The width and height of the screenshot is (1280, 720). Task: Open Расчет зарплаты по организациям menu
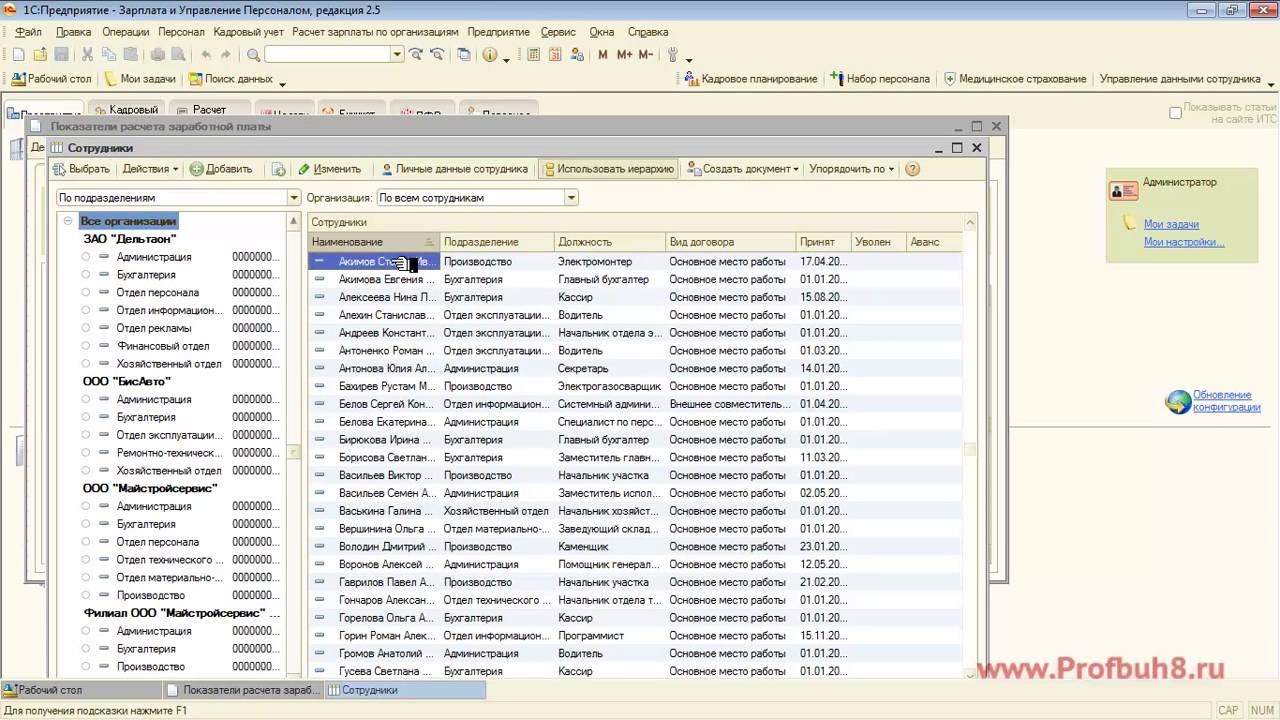[x=375, y=32]
